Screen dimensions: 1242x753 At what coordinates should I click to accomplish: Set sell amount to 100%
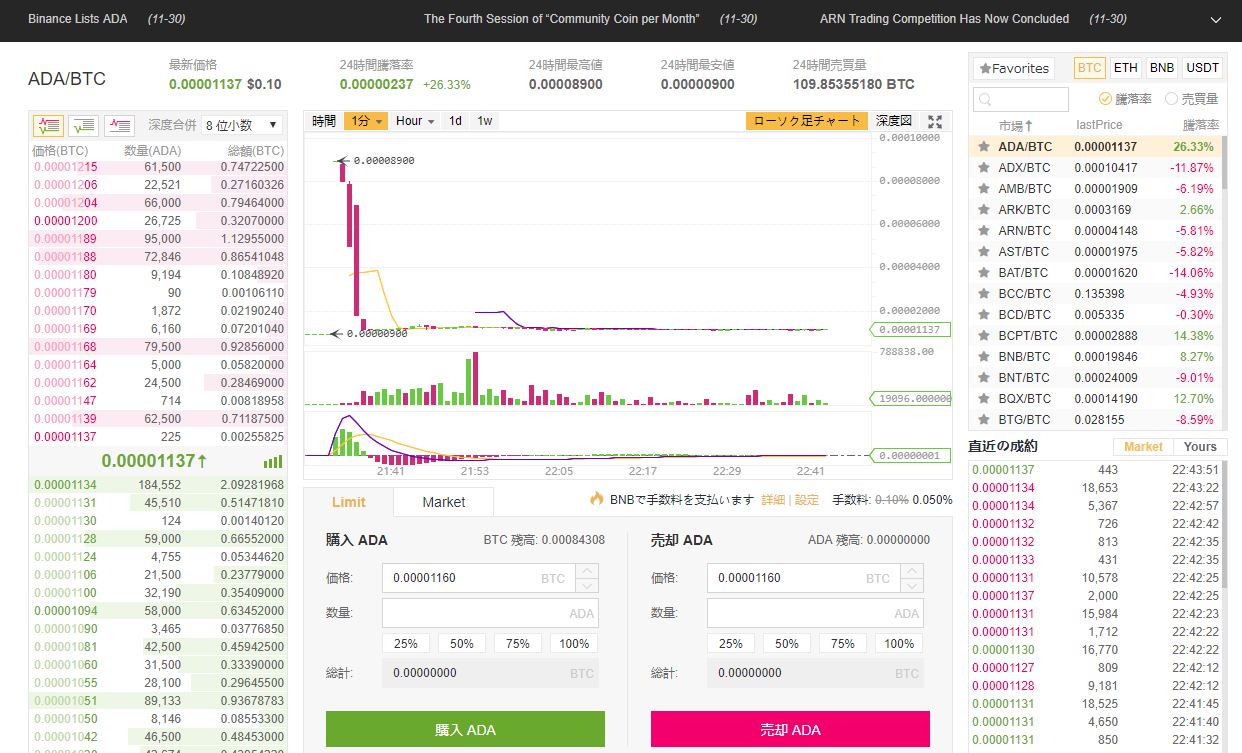(x=899, y=644)
